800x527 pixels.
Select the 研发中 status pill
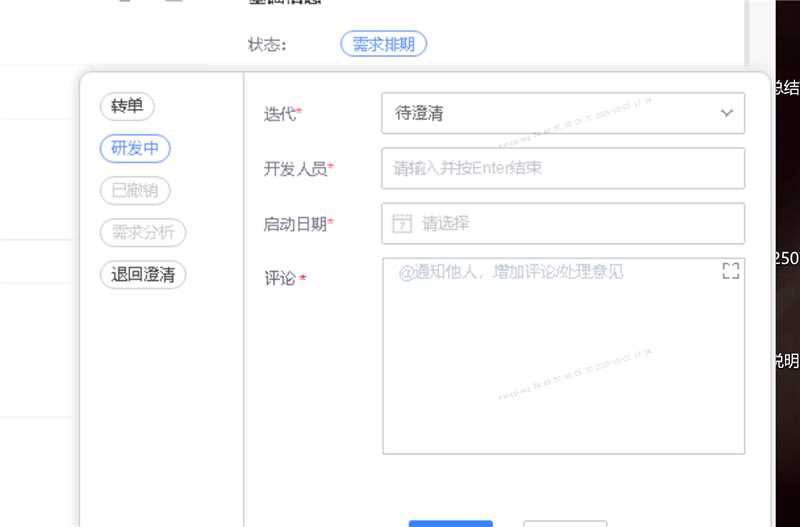point(135,148)
